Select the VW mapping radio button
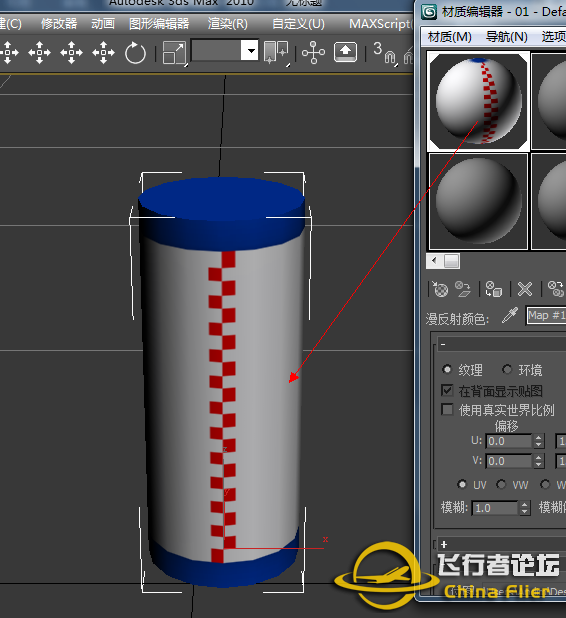The height and width of the screenshot is (618, 566). coord(501,484)
